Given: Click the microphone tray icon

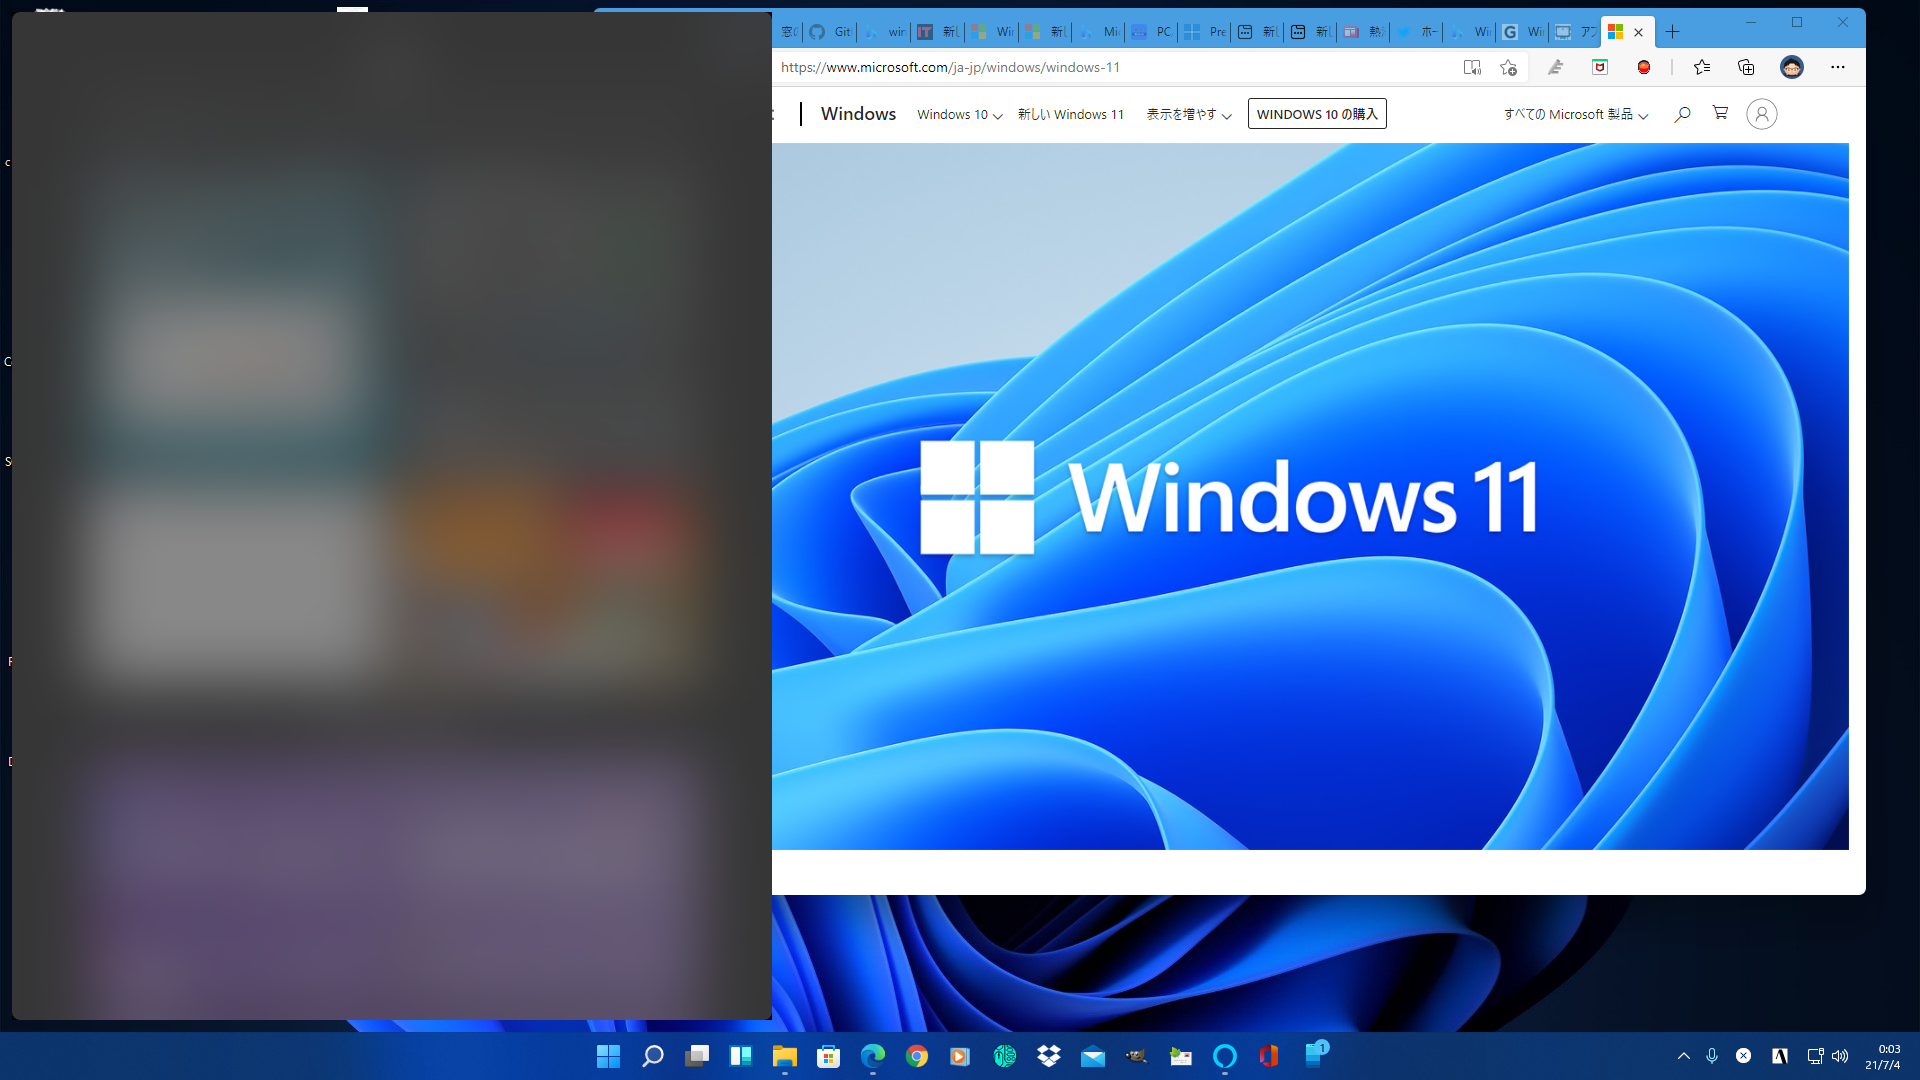Looking at the screenshot, I should (x=1712, y=1056).
